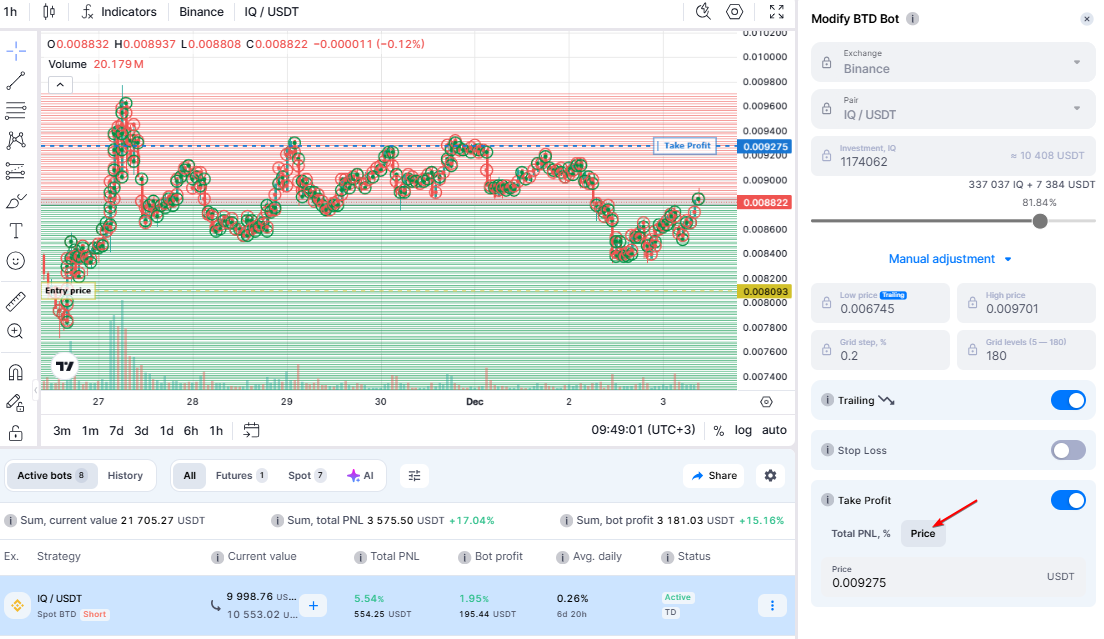Select the trend line drawing tool

pos(15,81)
